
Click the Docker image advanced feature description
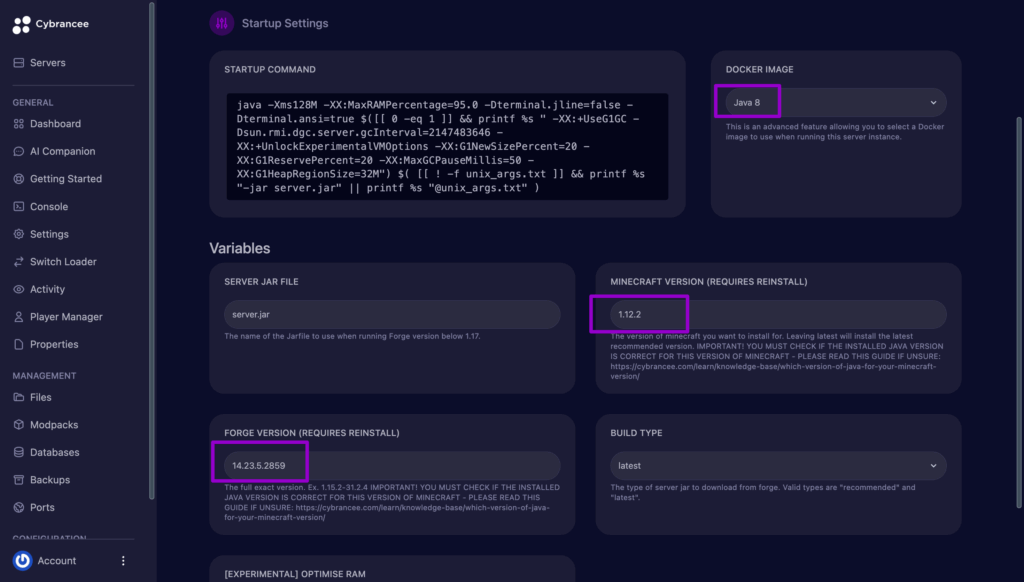835,132
